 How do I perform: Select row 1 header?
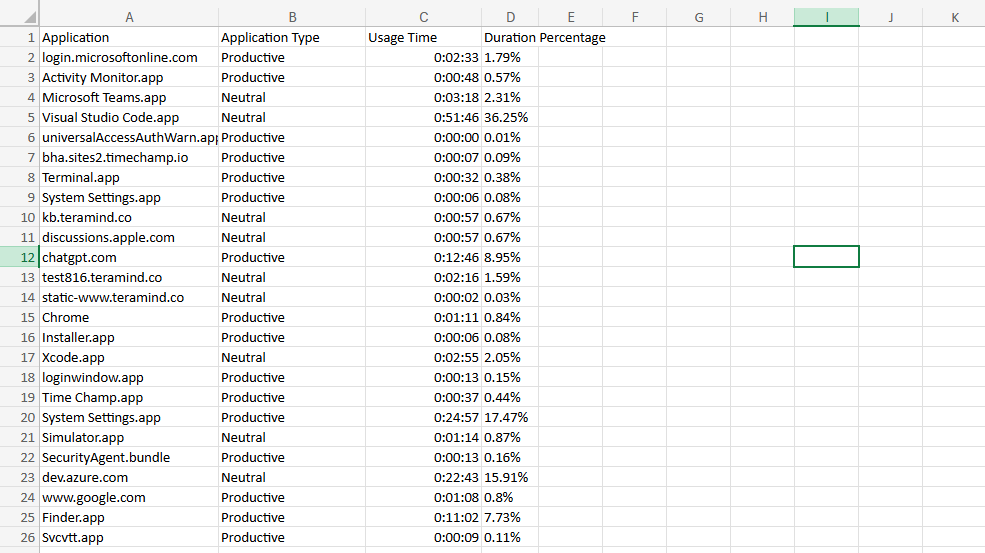pos(19,37)
